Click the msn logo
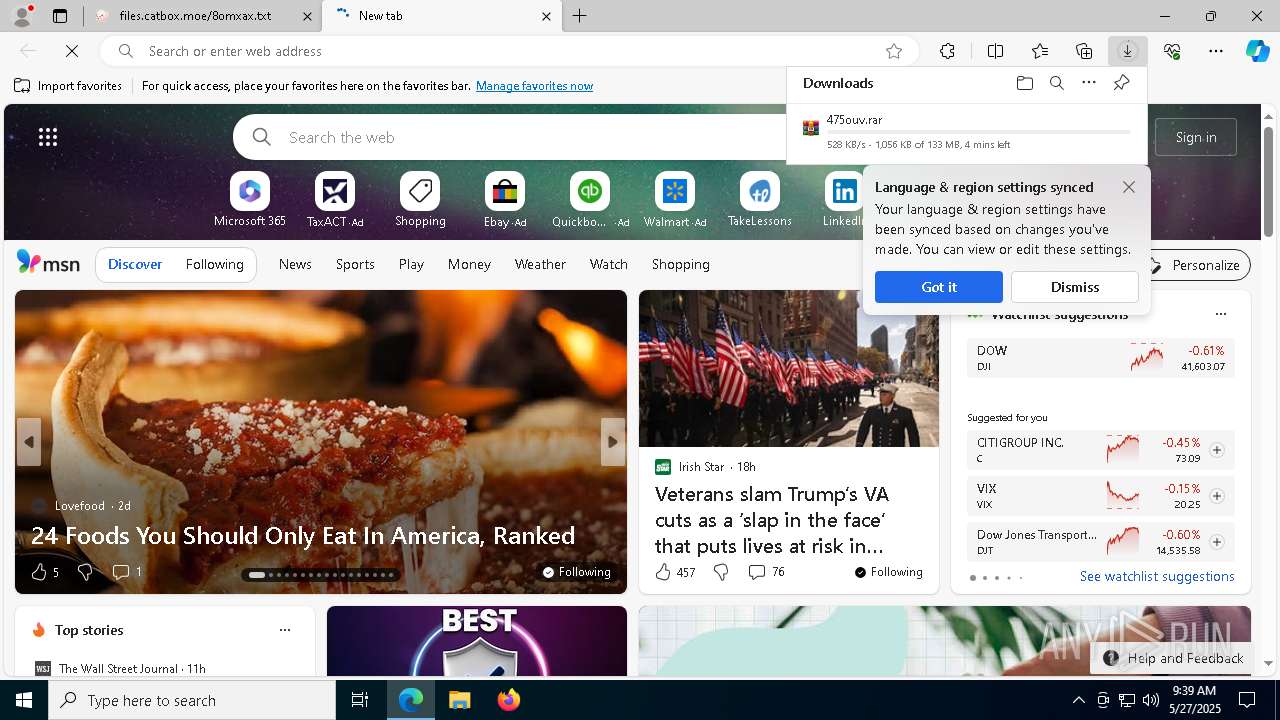 (48, 263)
